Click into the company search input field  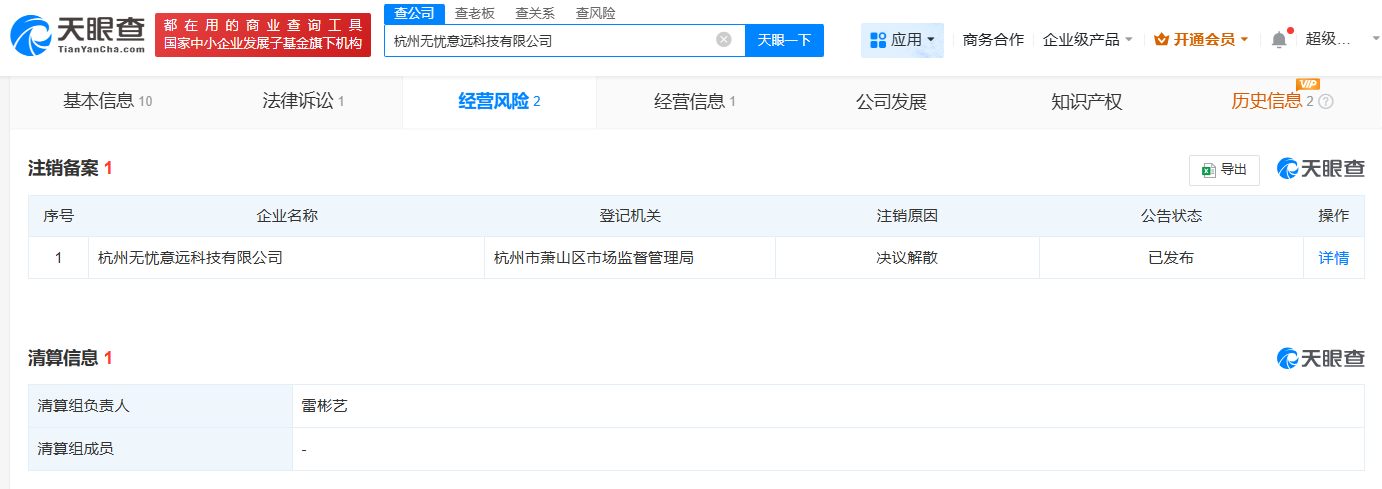[550, 41]
